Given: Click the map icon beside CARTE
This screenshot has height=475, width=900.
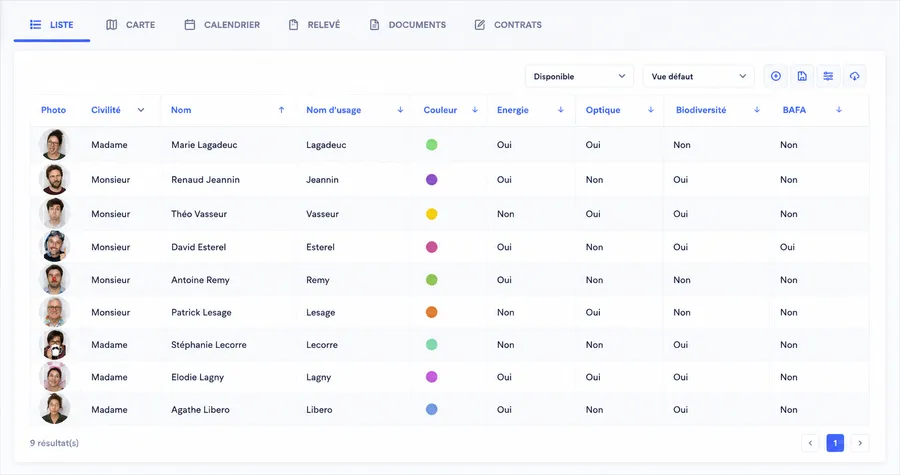Looking at the screenshot, I should tap(112, 25).
